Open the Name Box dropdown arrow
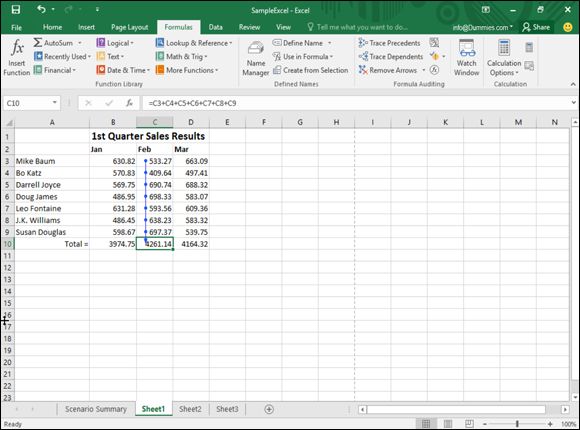Screen dimensions: 580x430 point(54,103)
